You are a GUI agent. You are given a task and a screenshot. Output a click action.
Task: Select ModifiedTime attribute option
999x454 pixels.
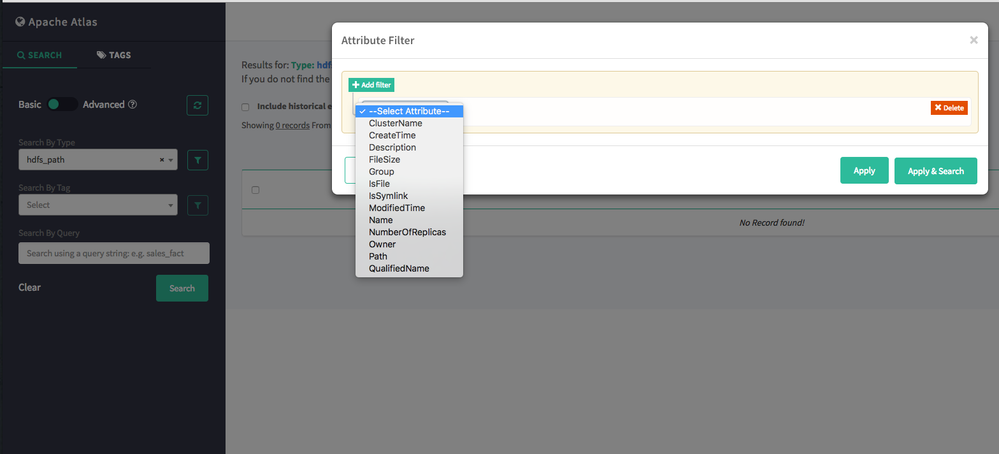[x=409, y=208]
